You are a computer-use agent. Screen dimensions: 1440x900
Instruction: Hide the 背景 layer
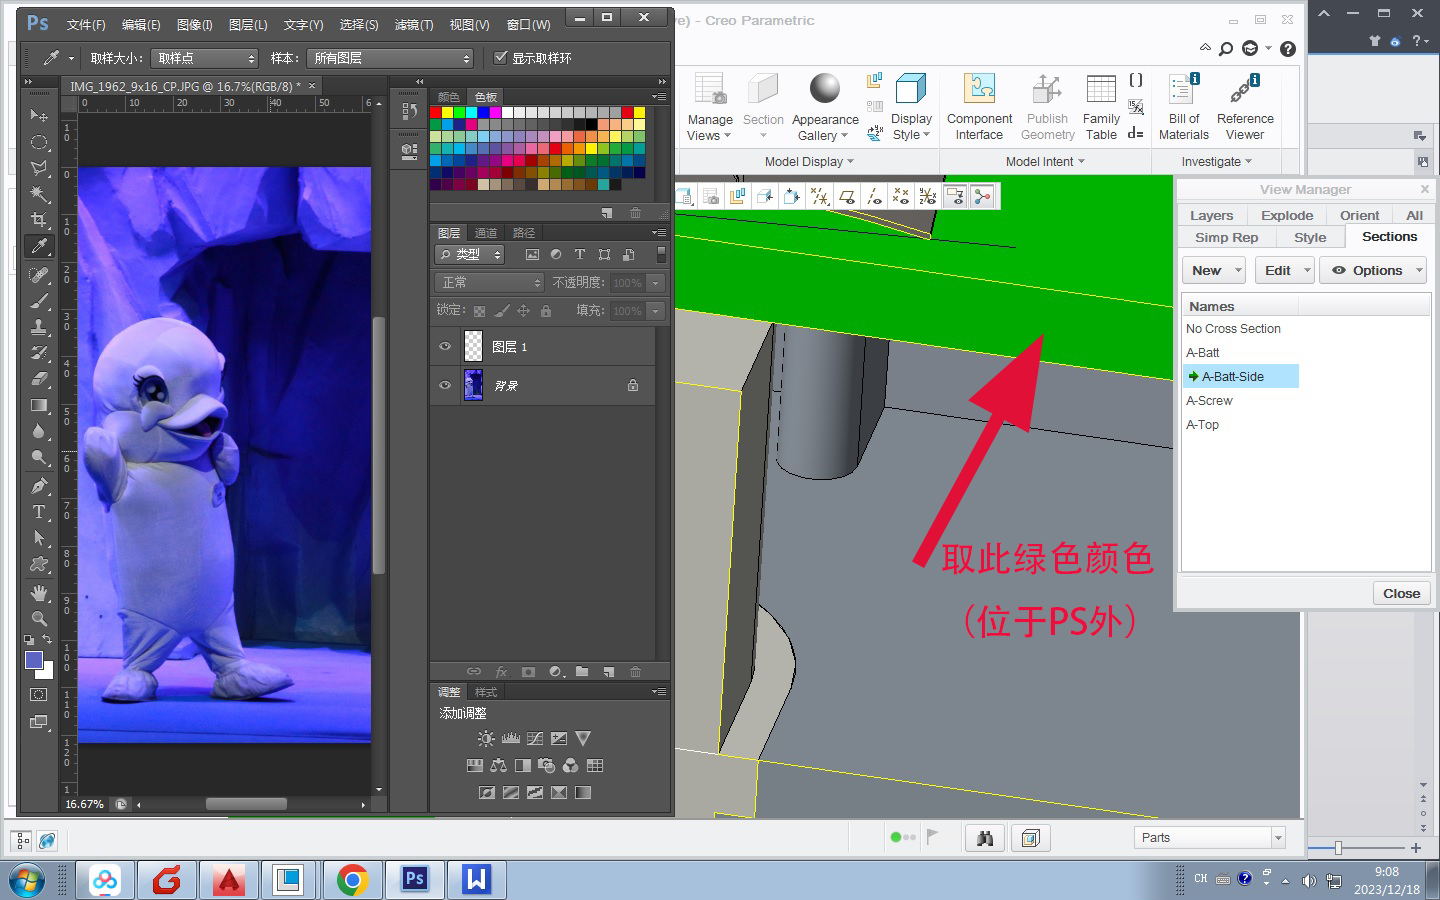pos(445,385)
